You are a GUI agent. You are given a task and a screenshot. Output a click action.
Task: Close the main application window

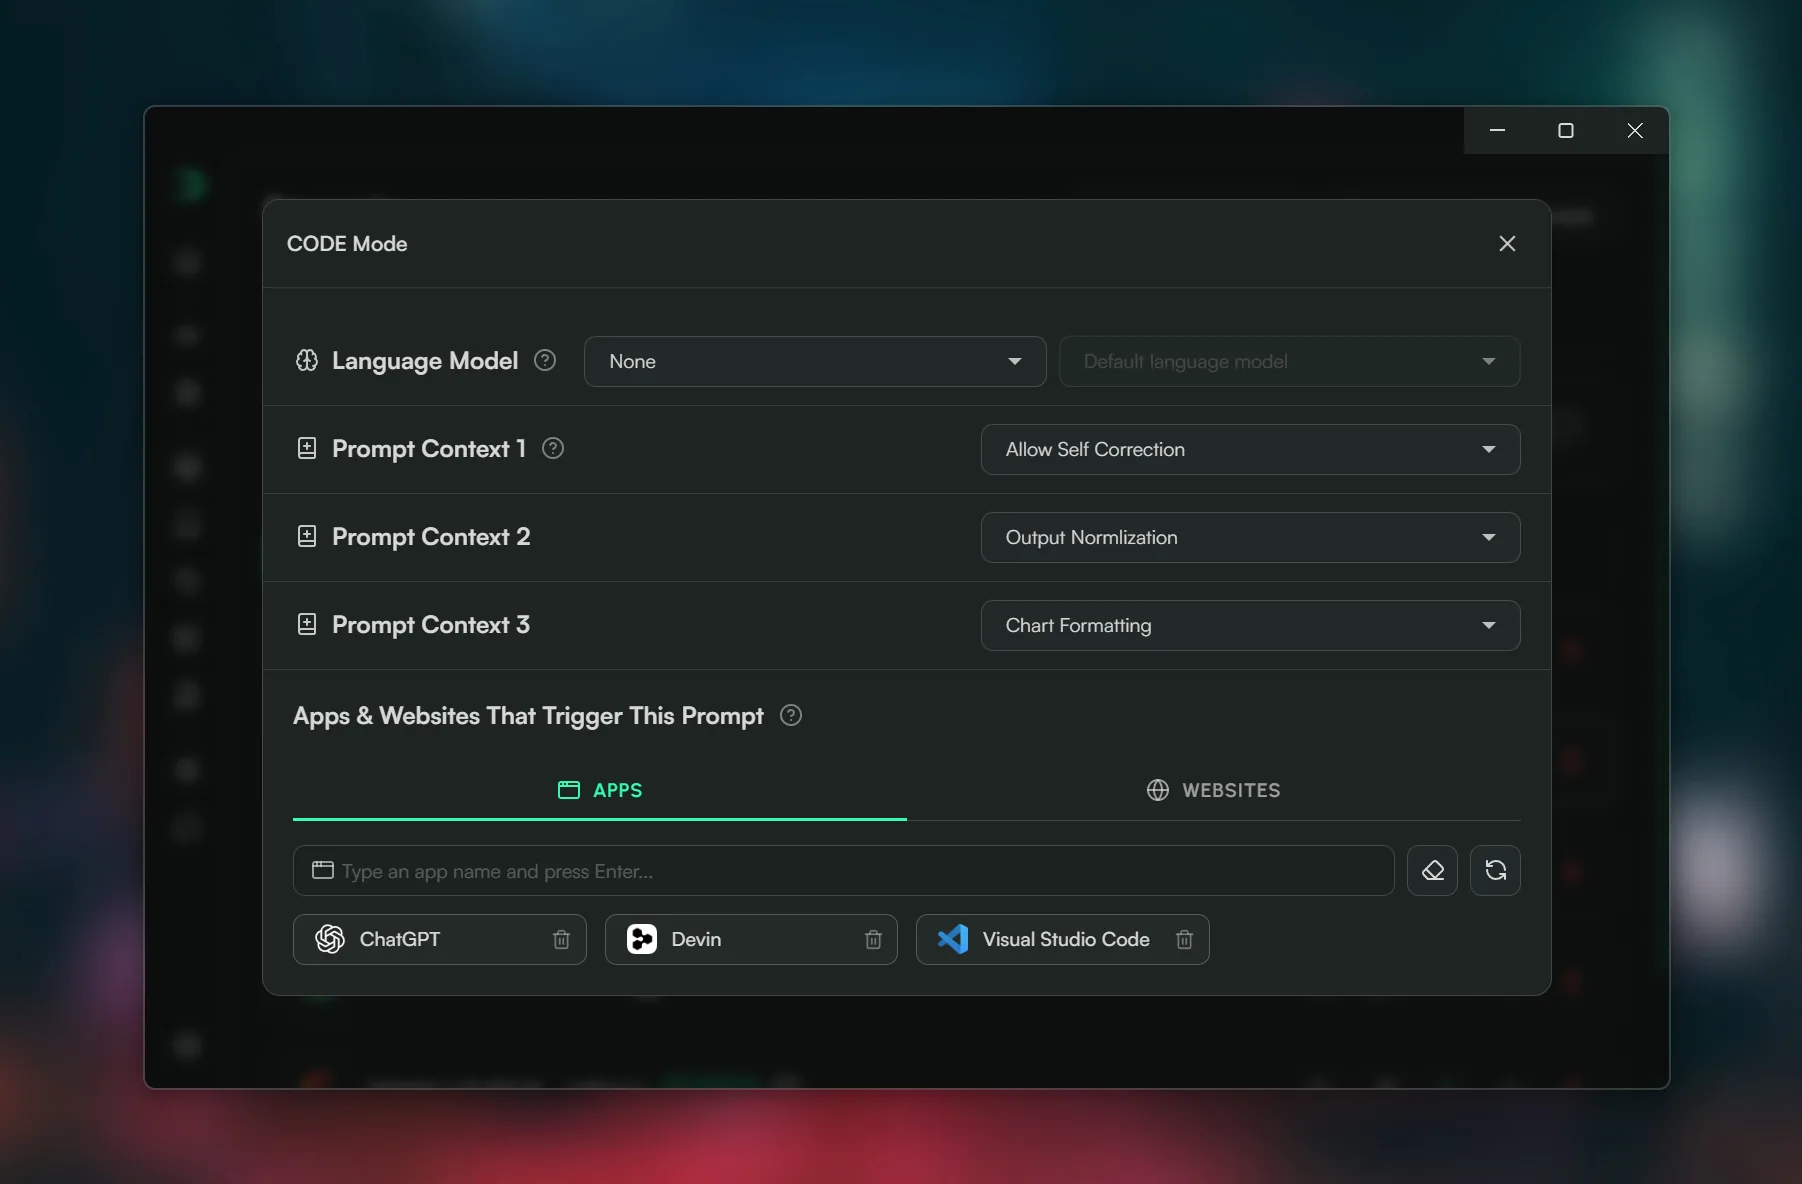coord(1634,130)
